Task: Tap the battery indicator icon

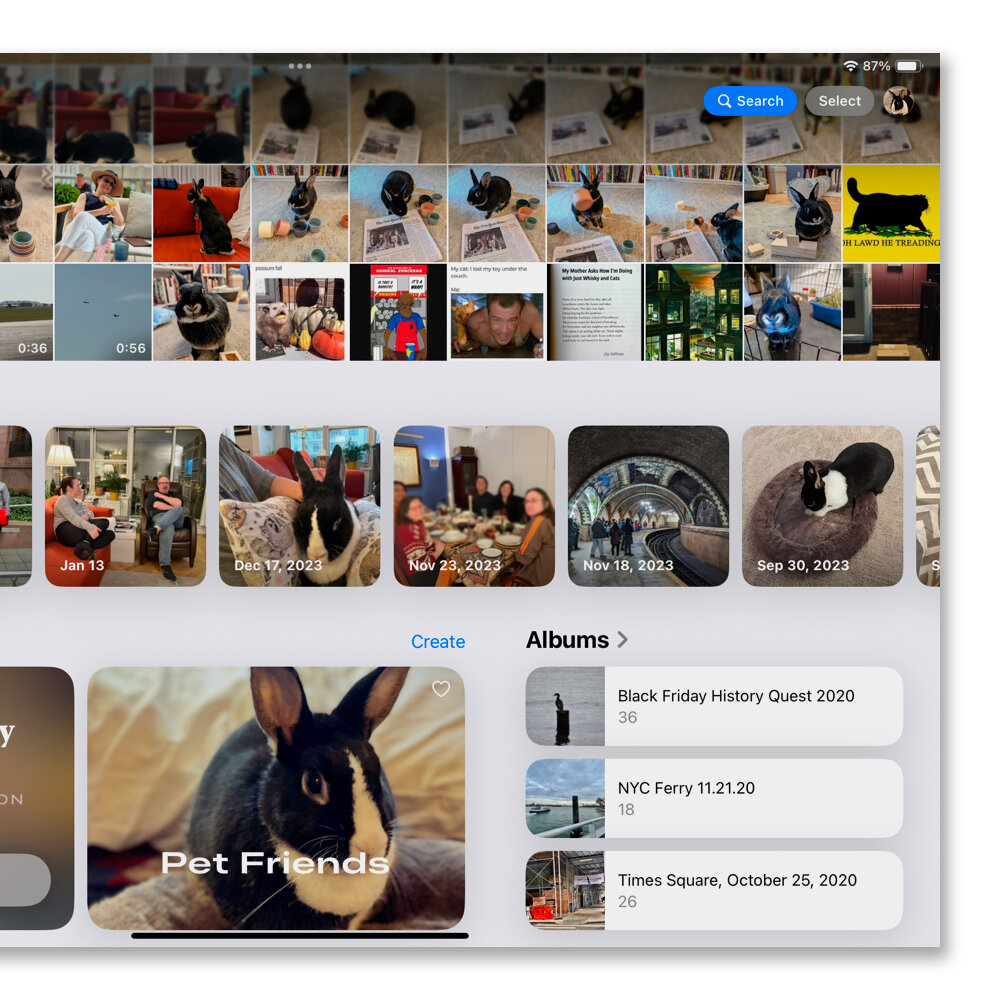Action: 908,66
